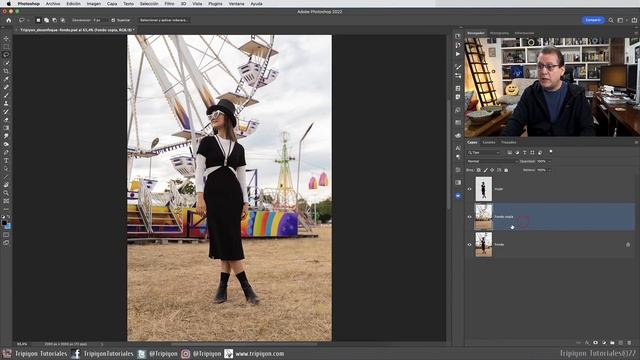This screenshot has height=360, width=640.
Task: Open the Filtro menu
Action: (x=169, y=4)
